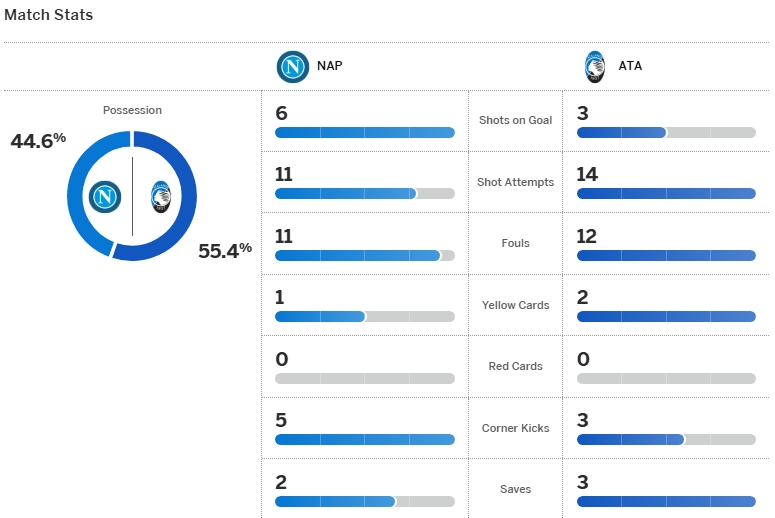
Task: Click the Red Cards stat label
Action: coord(515,366)
